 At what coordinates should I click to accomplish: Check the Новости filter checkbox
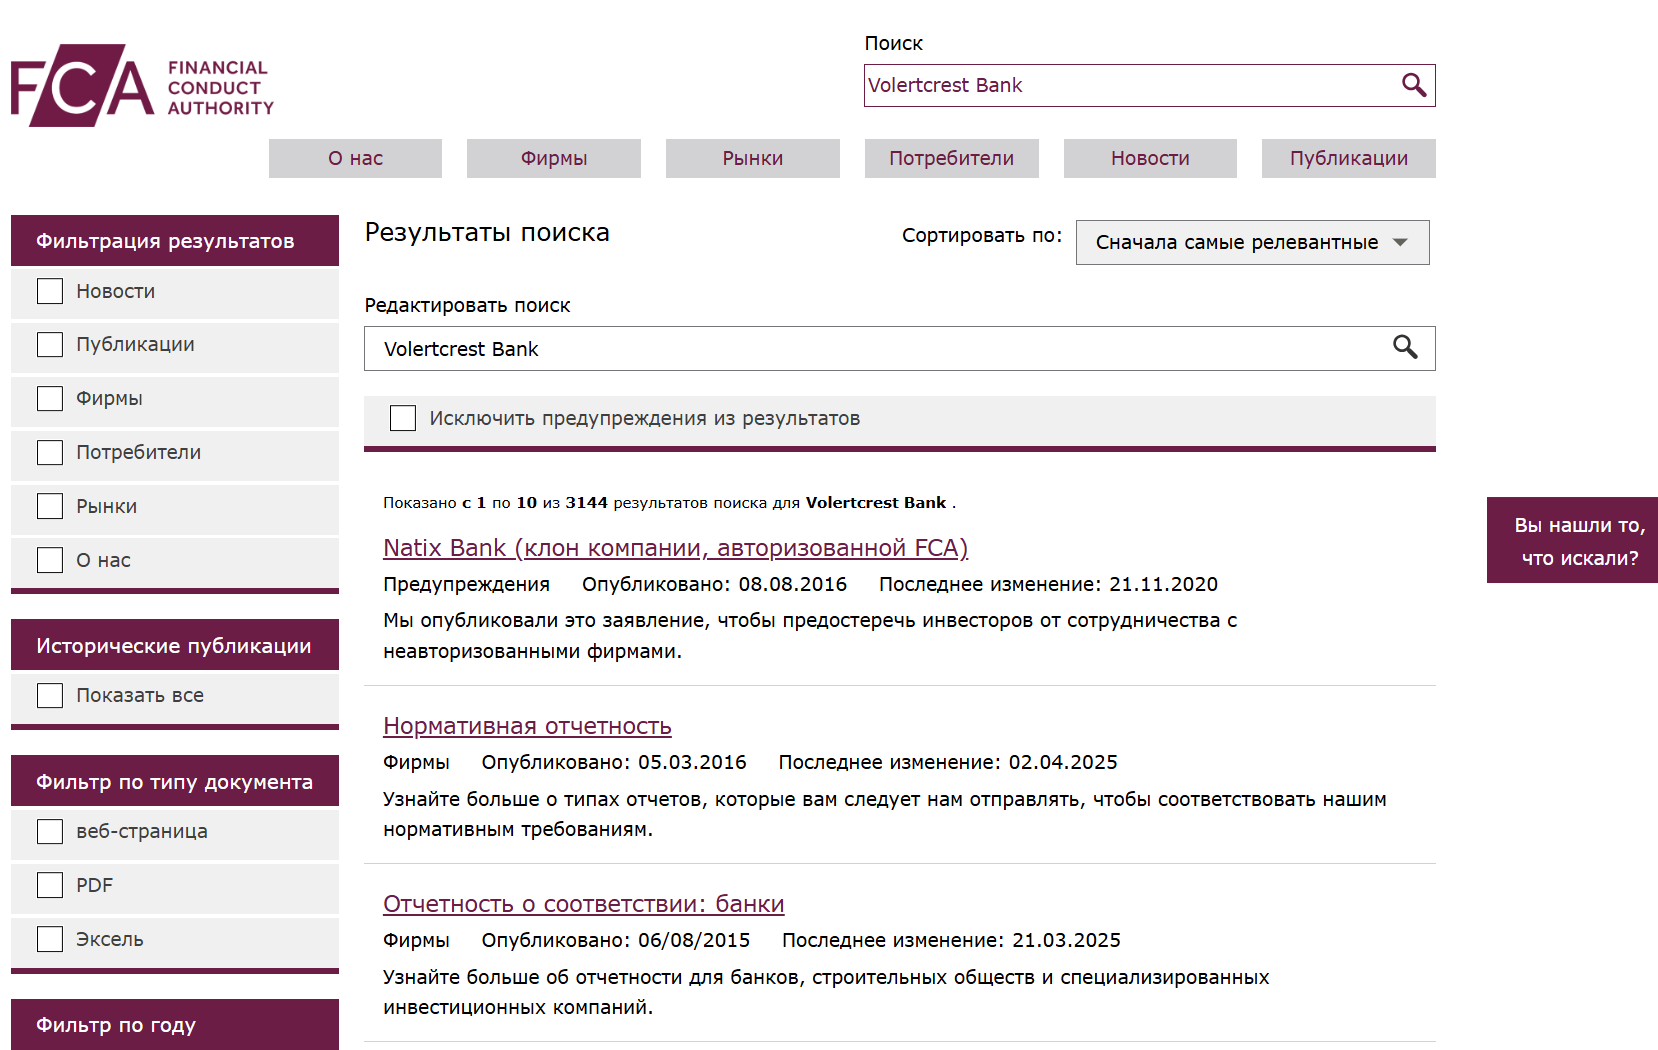tap(49, 290)
